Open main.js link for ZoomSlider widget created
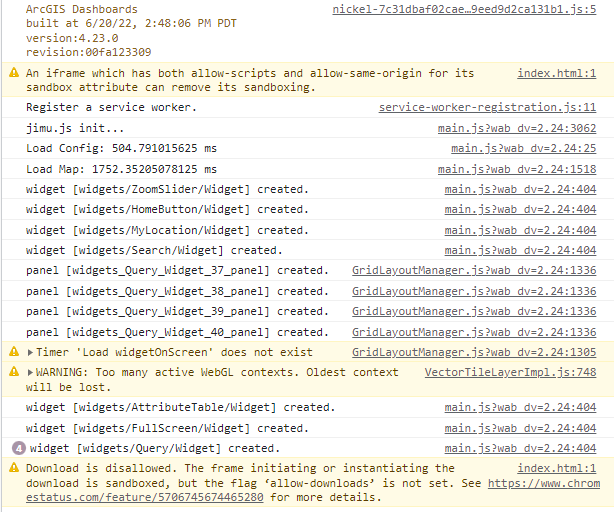The height and width of the screenshot is (512, 614). pos(520,189)
